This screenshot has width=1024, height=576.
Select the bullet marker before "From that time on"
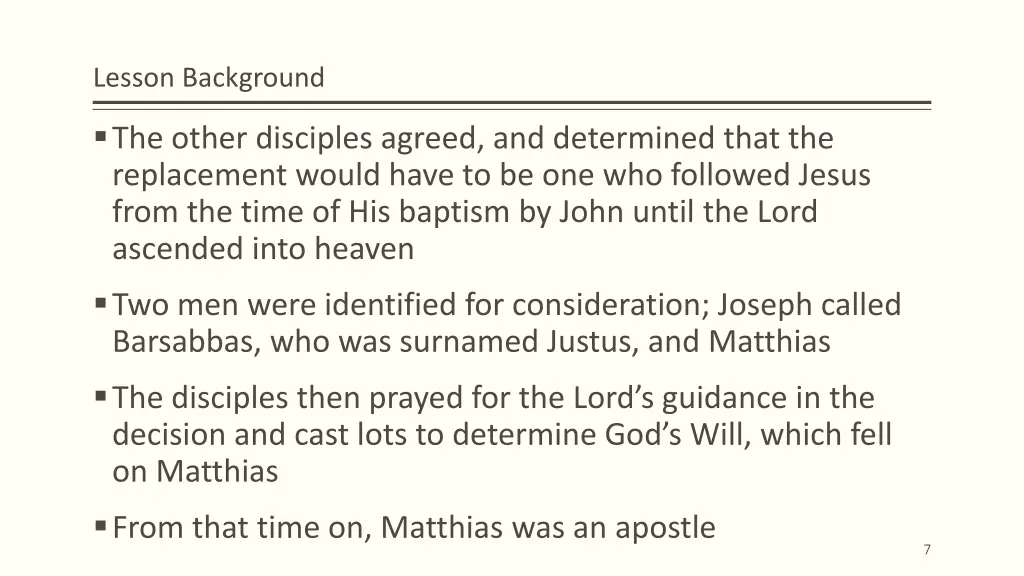pyautogui.click(x=101, y=526)
